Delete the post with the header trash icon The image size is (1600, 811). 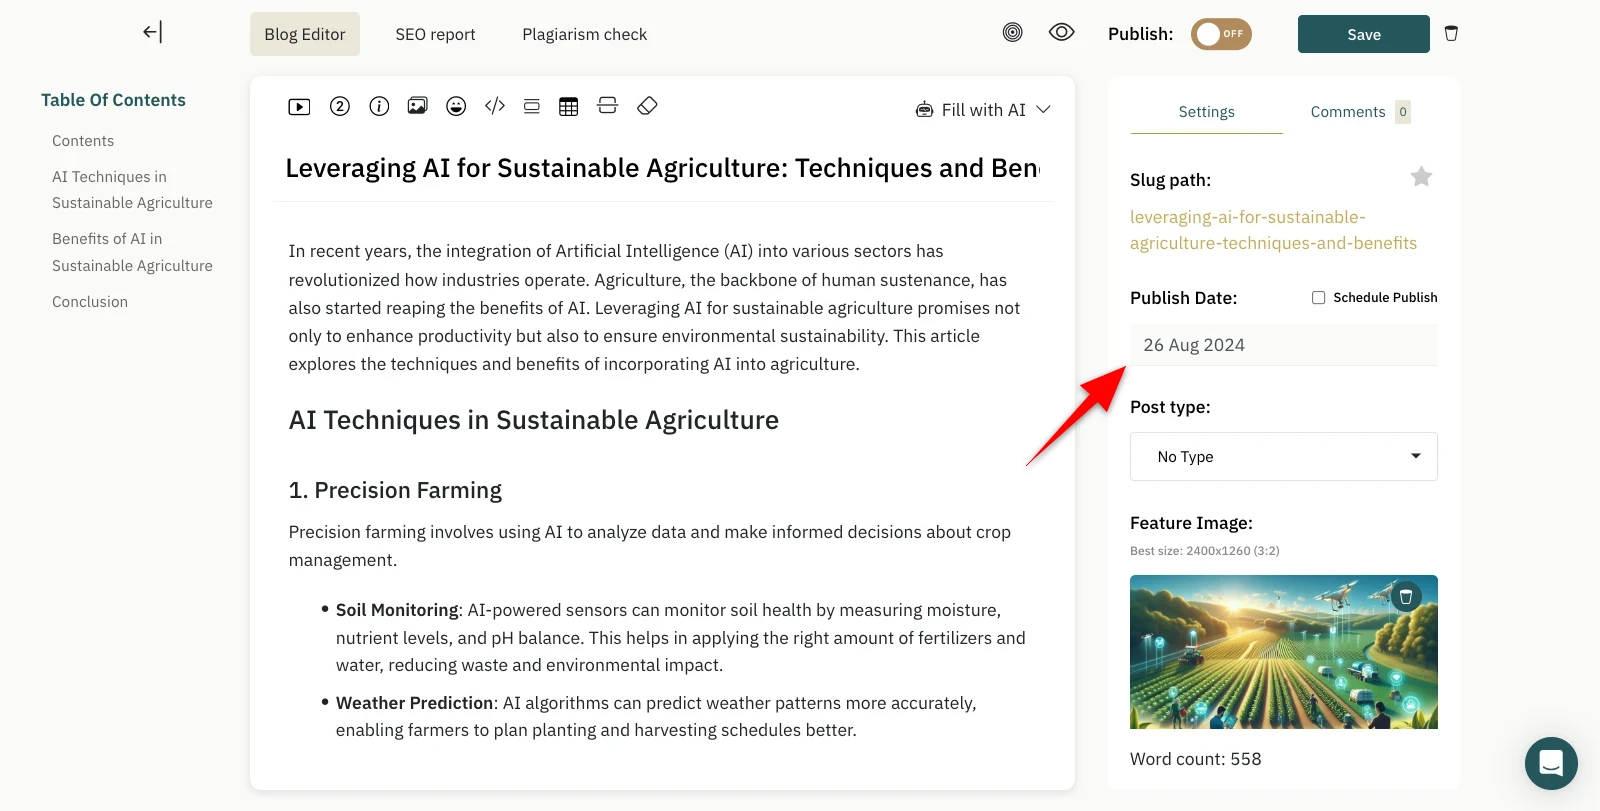coord(1451,34)
